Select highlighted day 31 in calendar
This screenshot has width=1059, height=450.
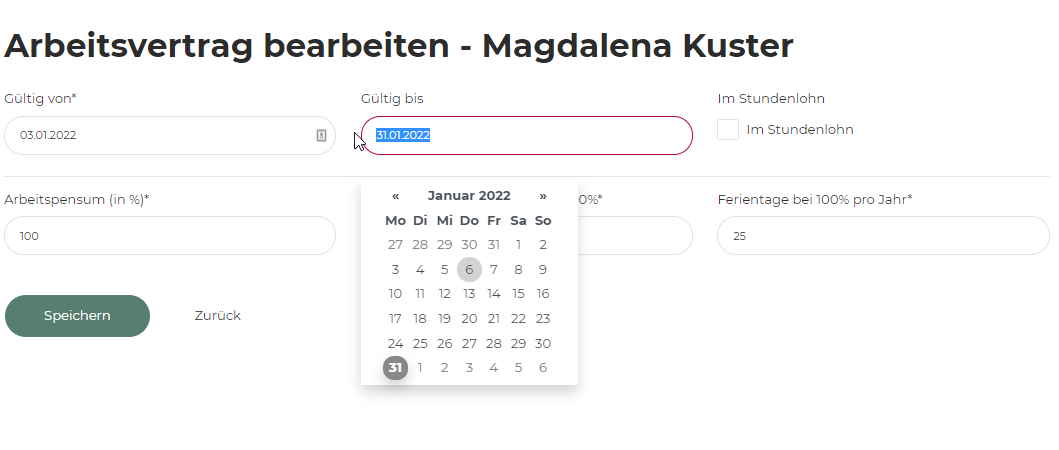395,367
